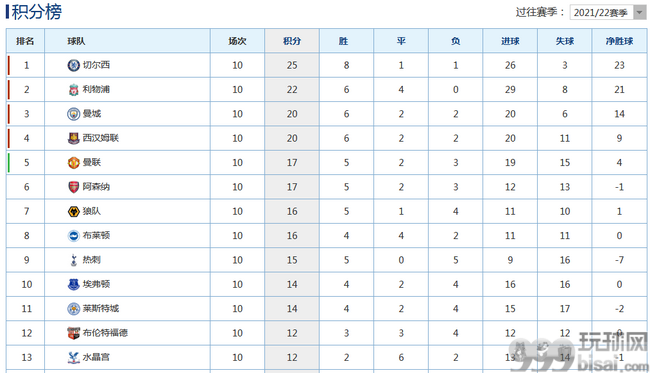The image size is (650, 373).
Task: Click the Manchester City crest icon
Action: click(x=73, y=114)
